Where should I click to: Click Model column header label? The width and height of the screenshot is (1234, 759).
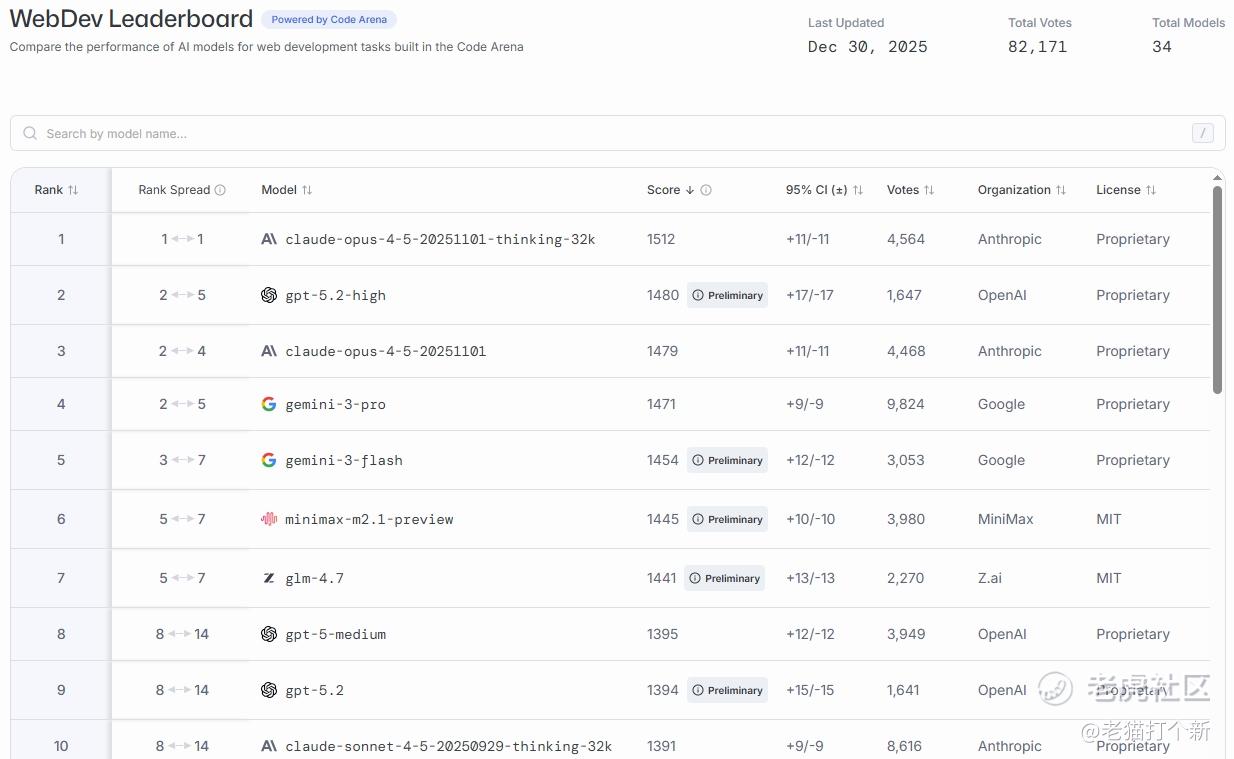(x=279, y=190)
